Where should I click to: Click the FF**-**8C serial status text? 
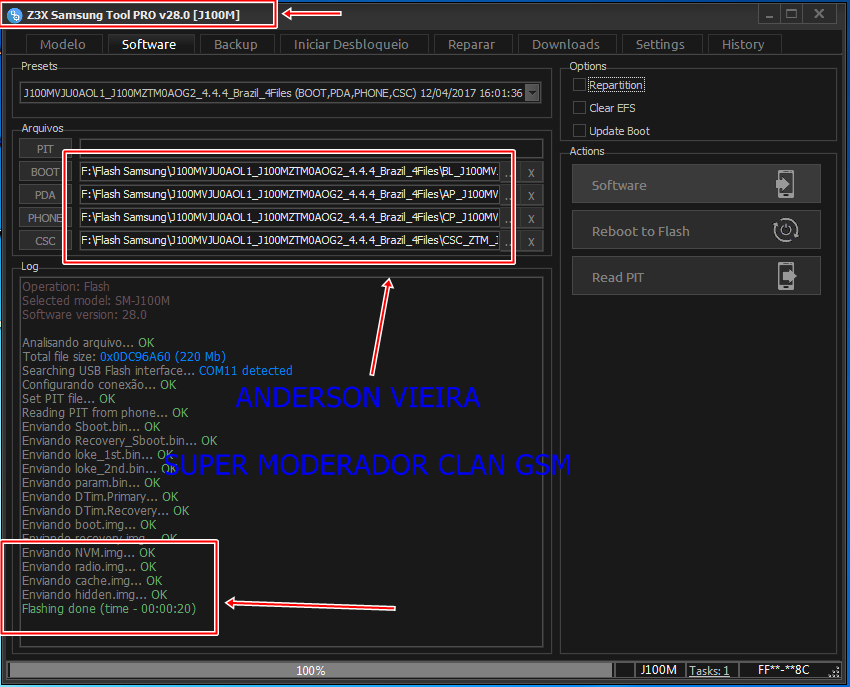[x=783, y=670]
